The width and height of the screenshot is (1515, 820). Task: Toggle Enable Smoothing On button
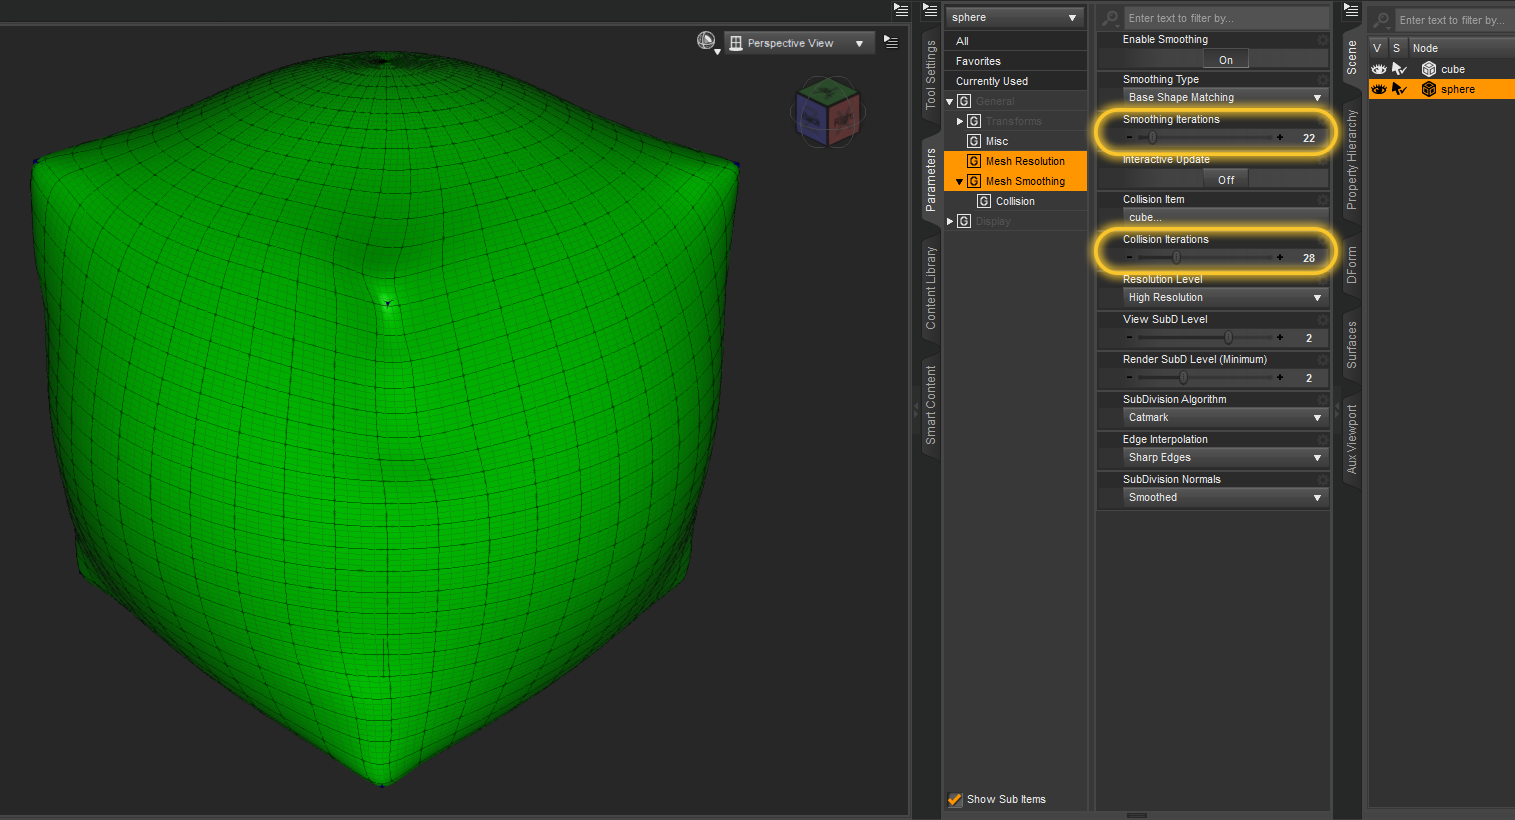[x=1226, y=60]
